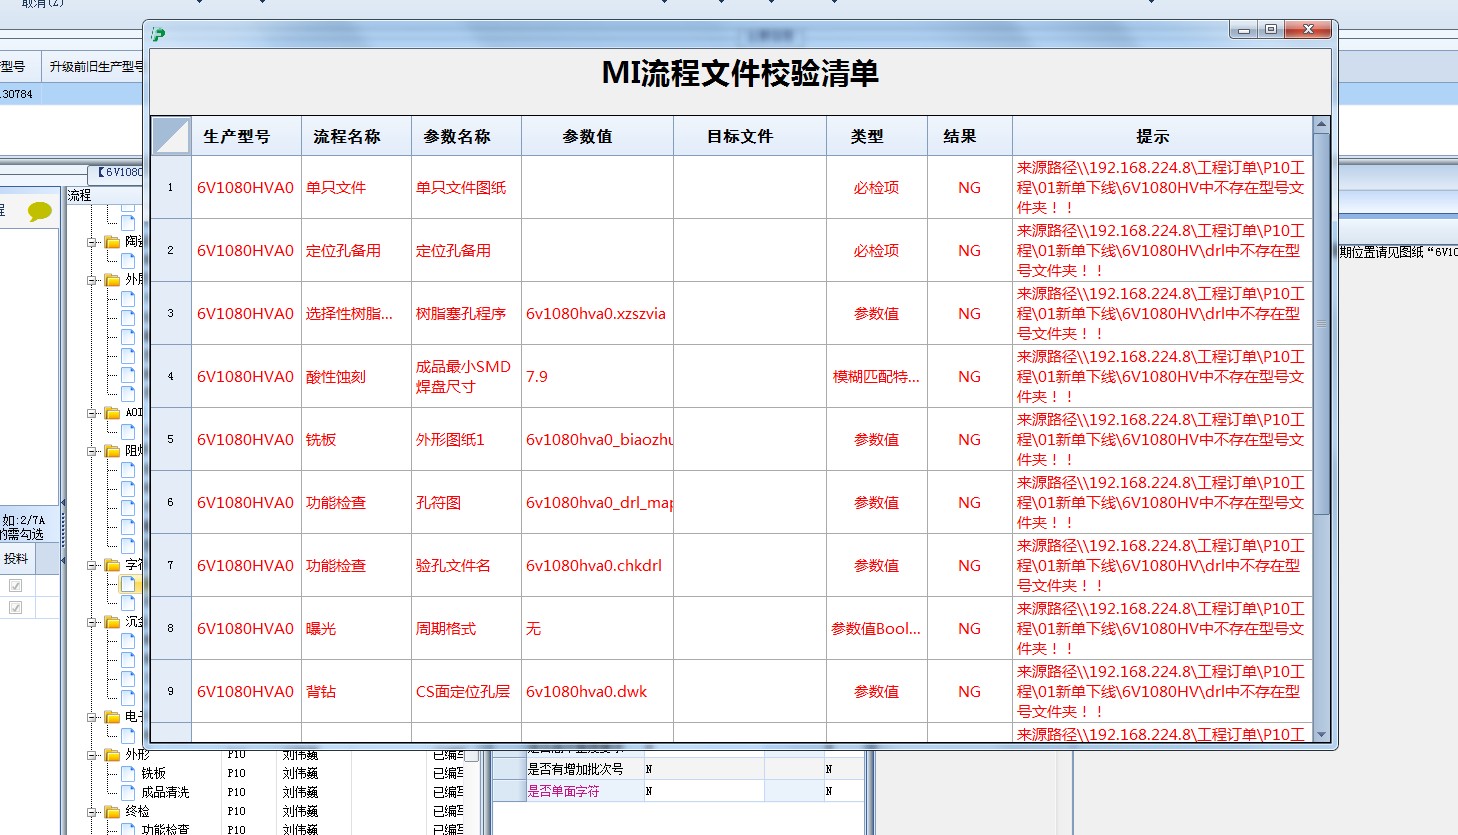This screenshot has width=1458, height=835.
Task: Sort by 流程名称 column header
Action: 356,136
